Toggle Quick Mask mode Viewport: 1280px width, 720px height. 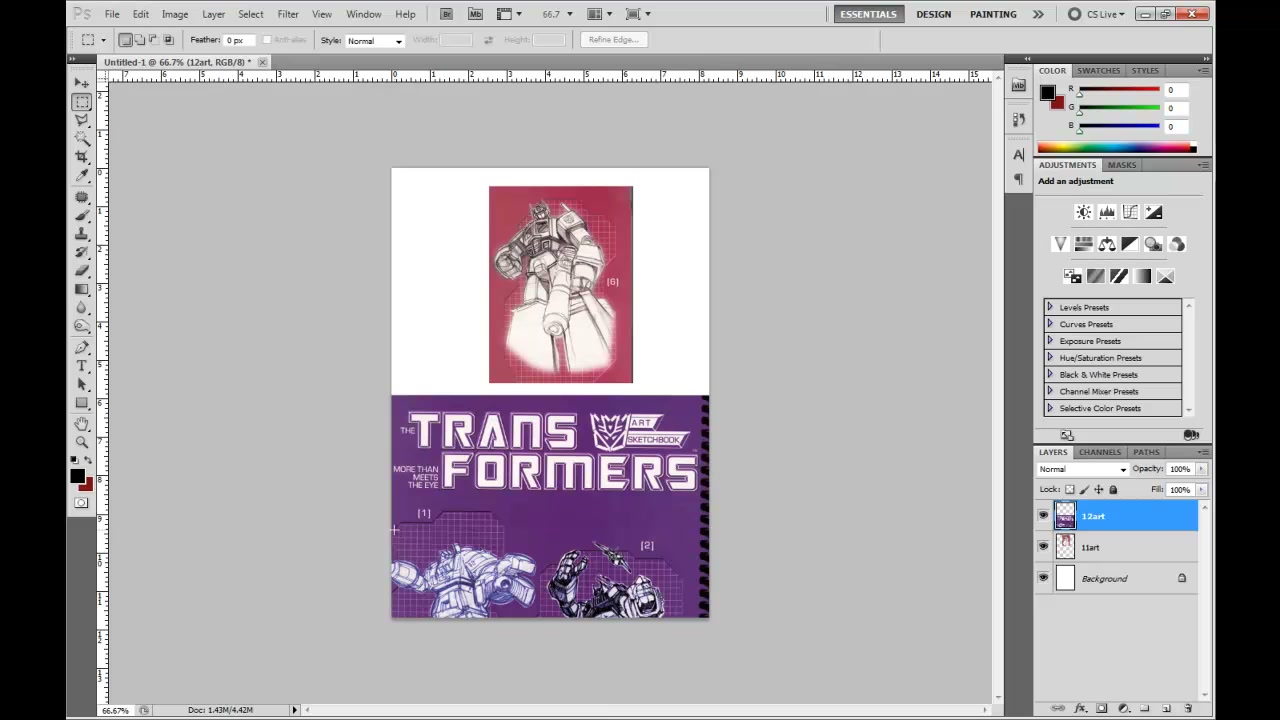(81, 503)
